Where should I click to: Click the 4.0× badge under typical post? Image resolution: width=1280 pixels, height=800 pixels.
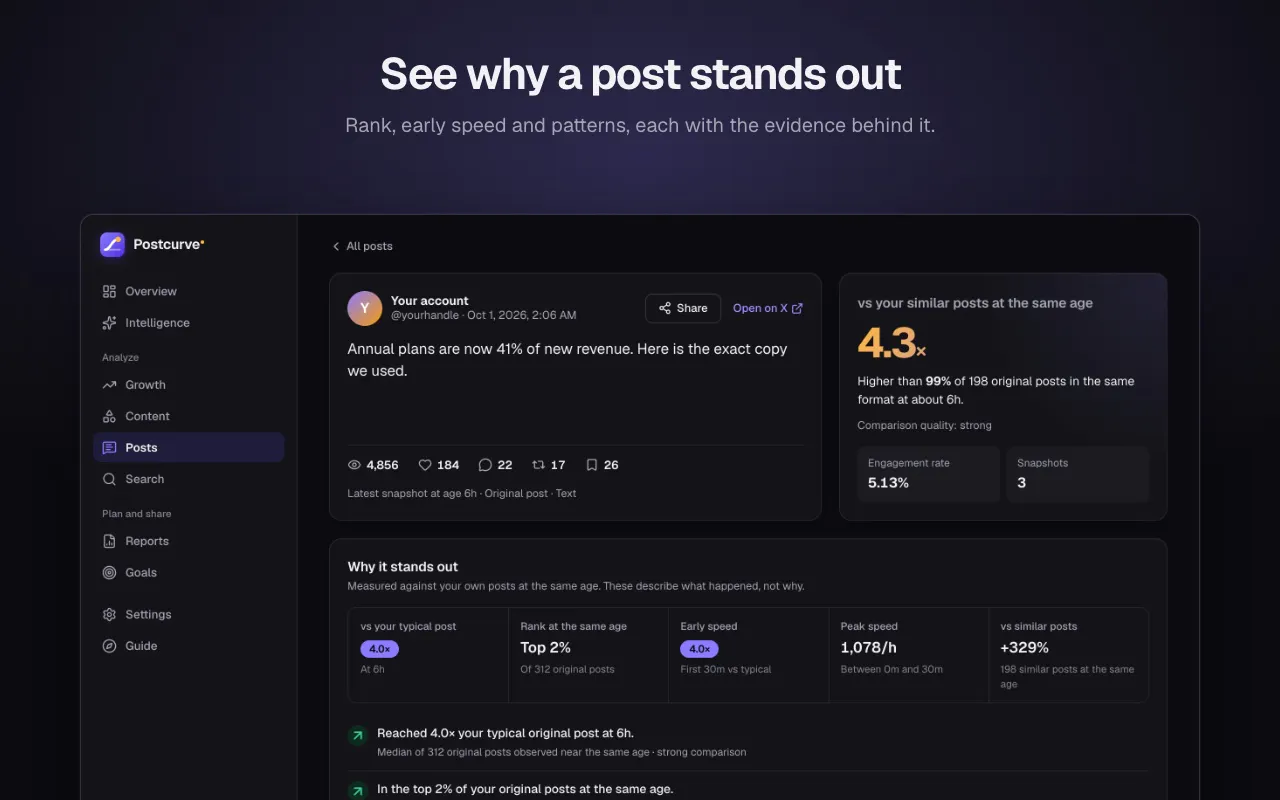coord(380,649)
